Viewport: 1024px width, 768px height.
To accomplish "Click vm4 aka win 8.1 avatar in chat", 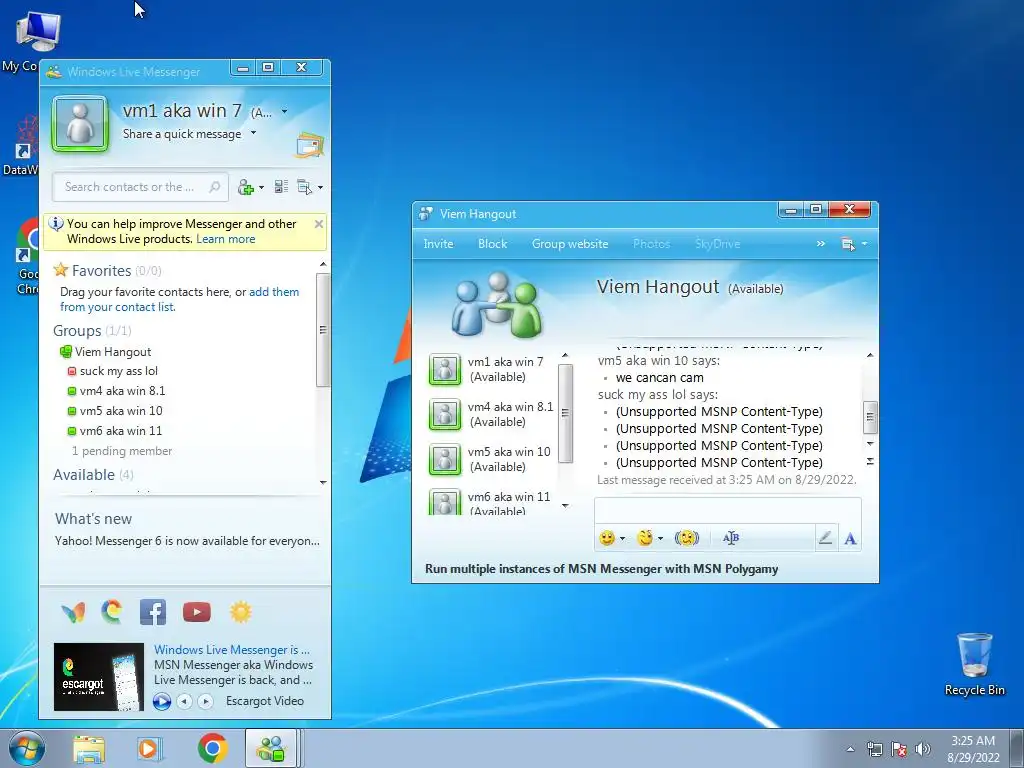I will (x=445, y=415).
